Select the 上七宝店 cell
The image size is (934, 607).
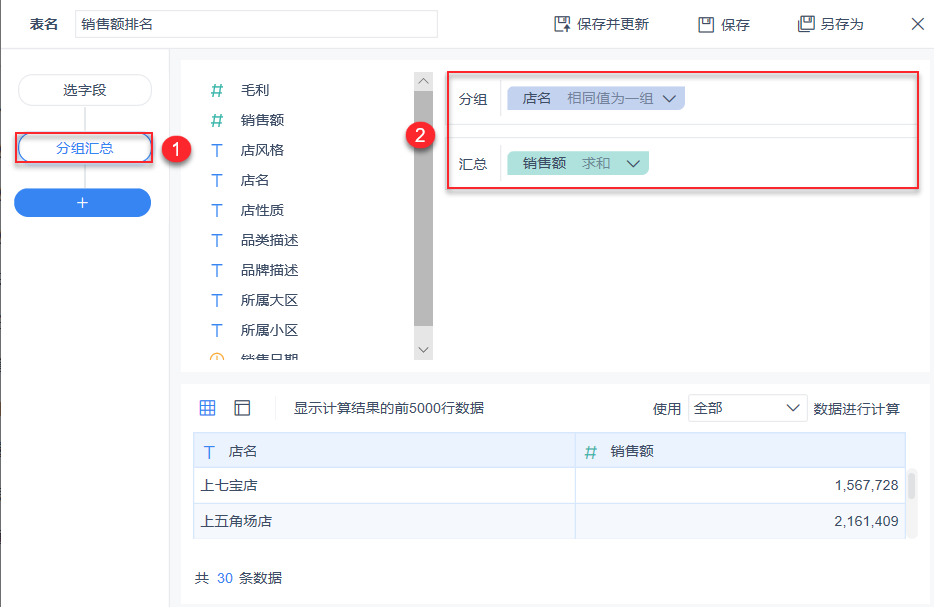click(384, 485)
